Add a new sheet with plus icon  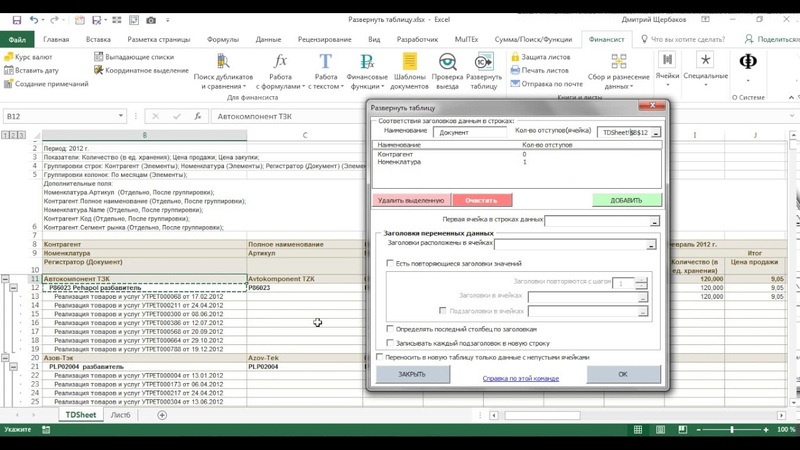[162, 414]
